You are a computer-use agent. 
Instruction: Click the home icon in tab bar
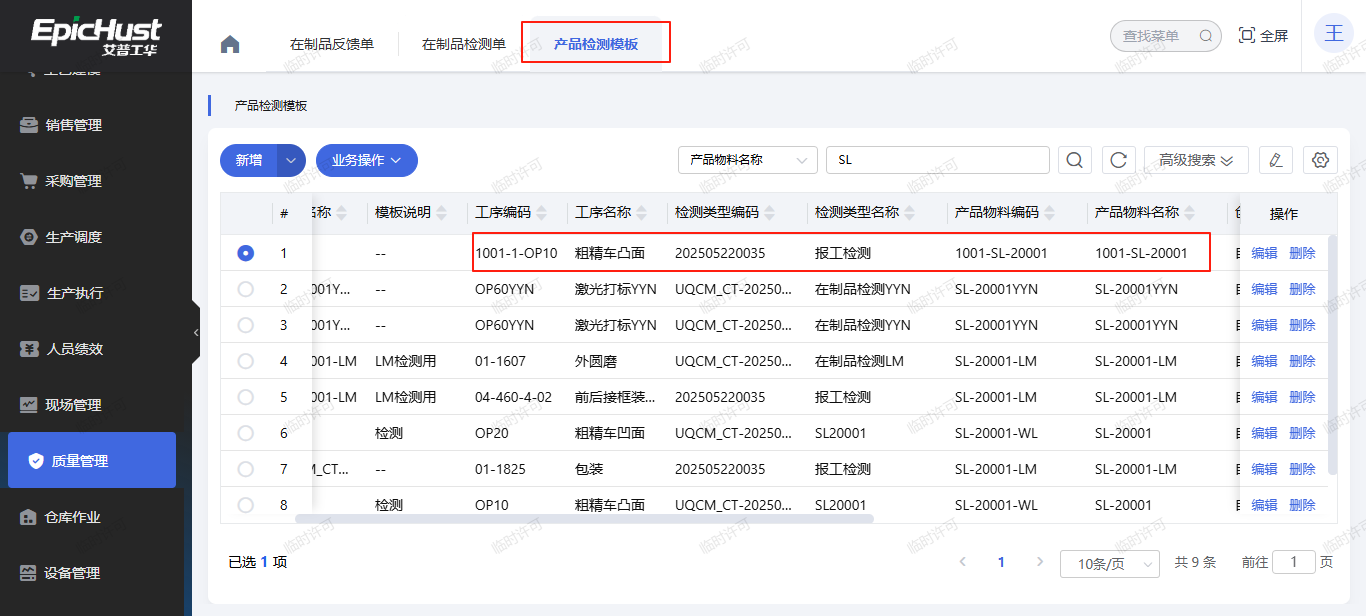pos(230,44)
